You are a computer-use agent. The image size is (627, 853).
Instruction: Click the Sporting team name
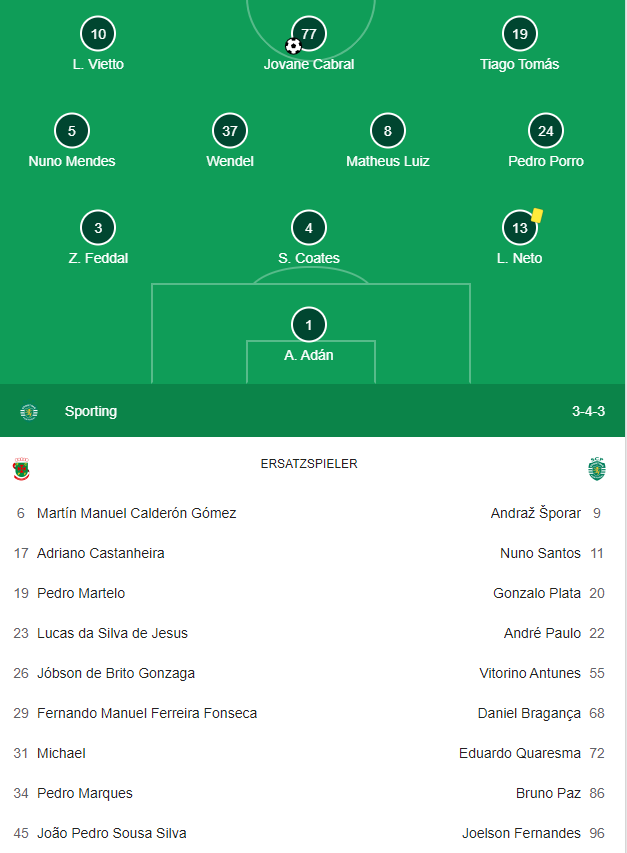click(x=91, y=411)
